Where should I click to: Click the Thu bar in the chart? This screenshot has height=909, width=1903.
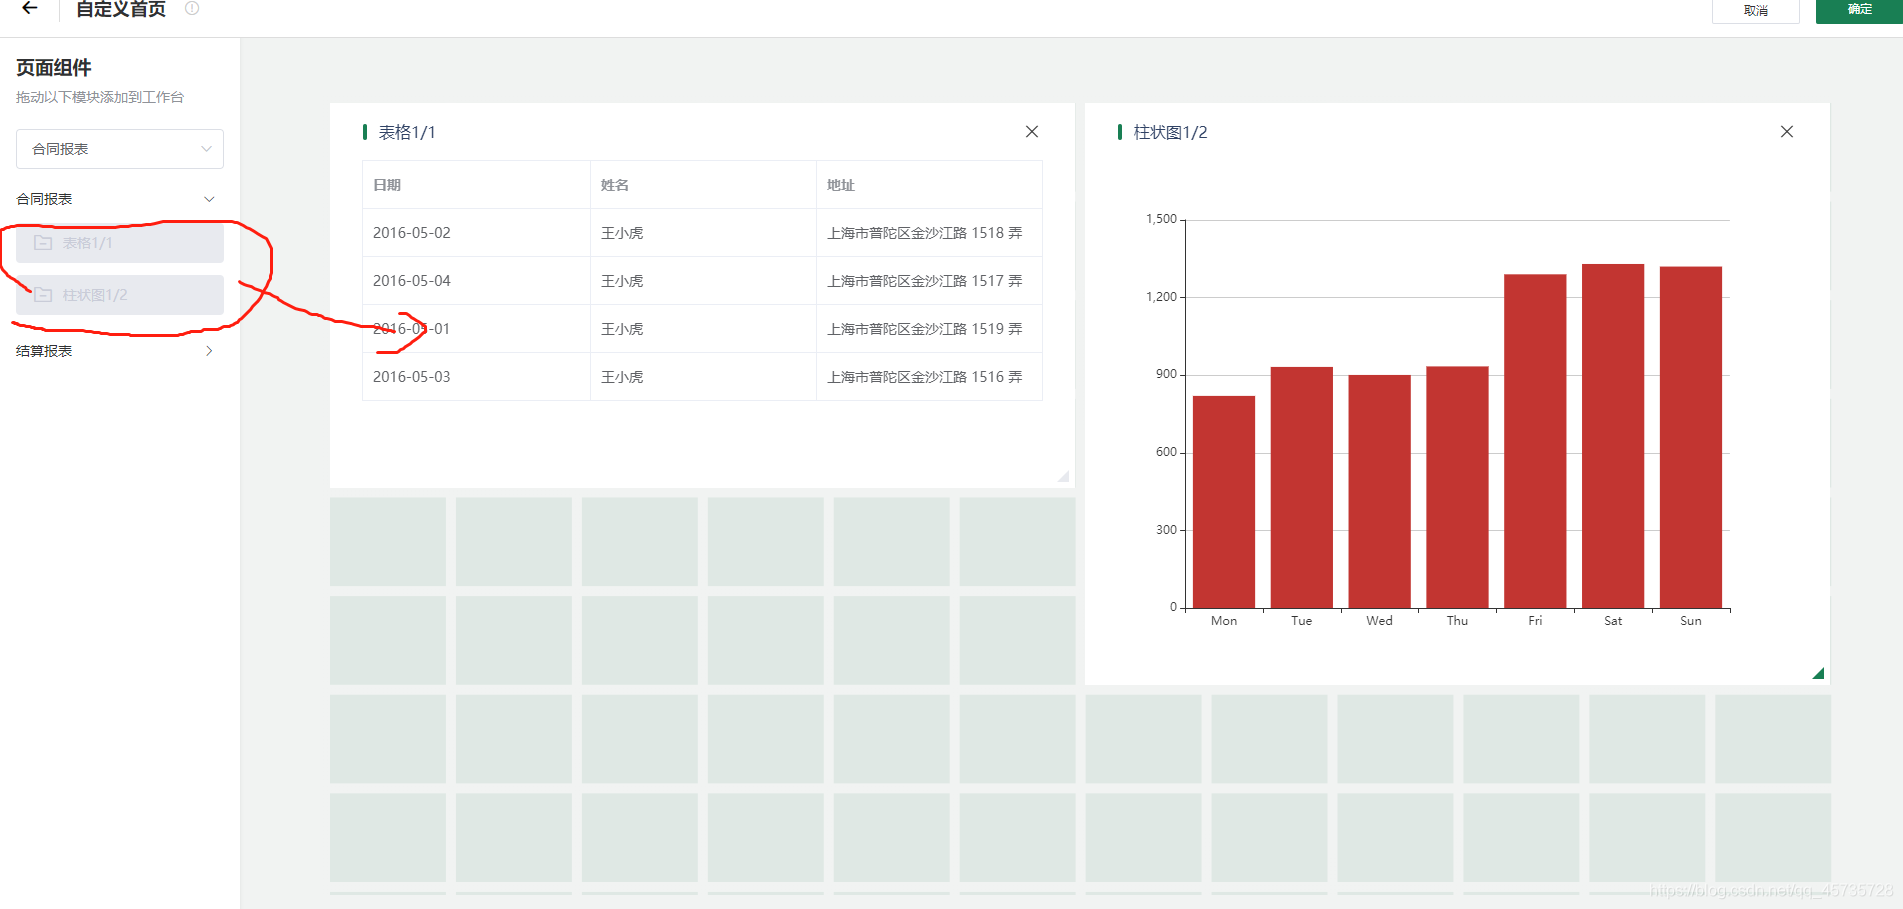(x=1458, y=487)
